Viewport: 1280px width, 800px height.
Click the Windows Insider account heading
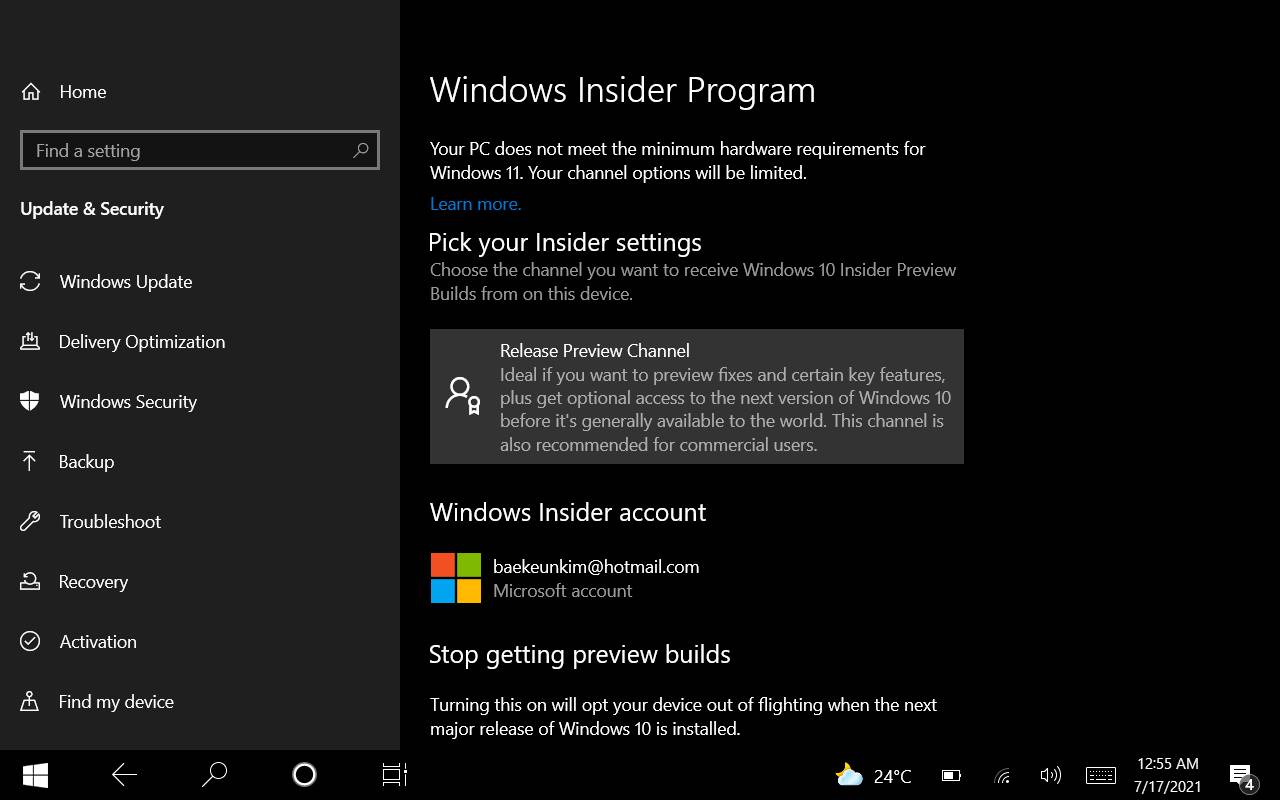(568, 513)
